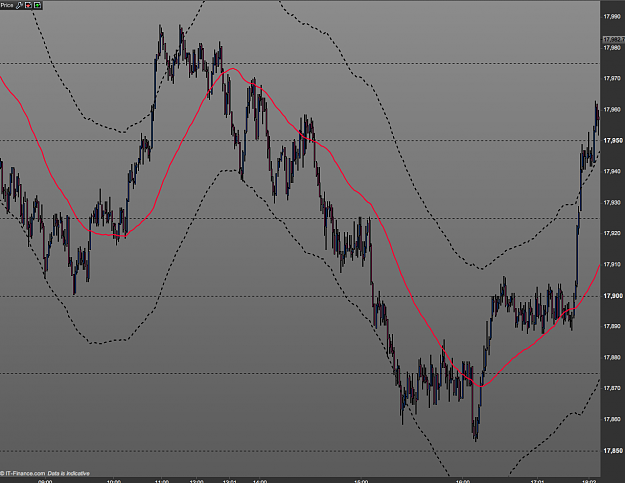Click the 17,880 price axis label

click(x=612, y=357)
